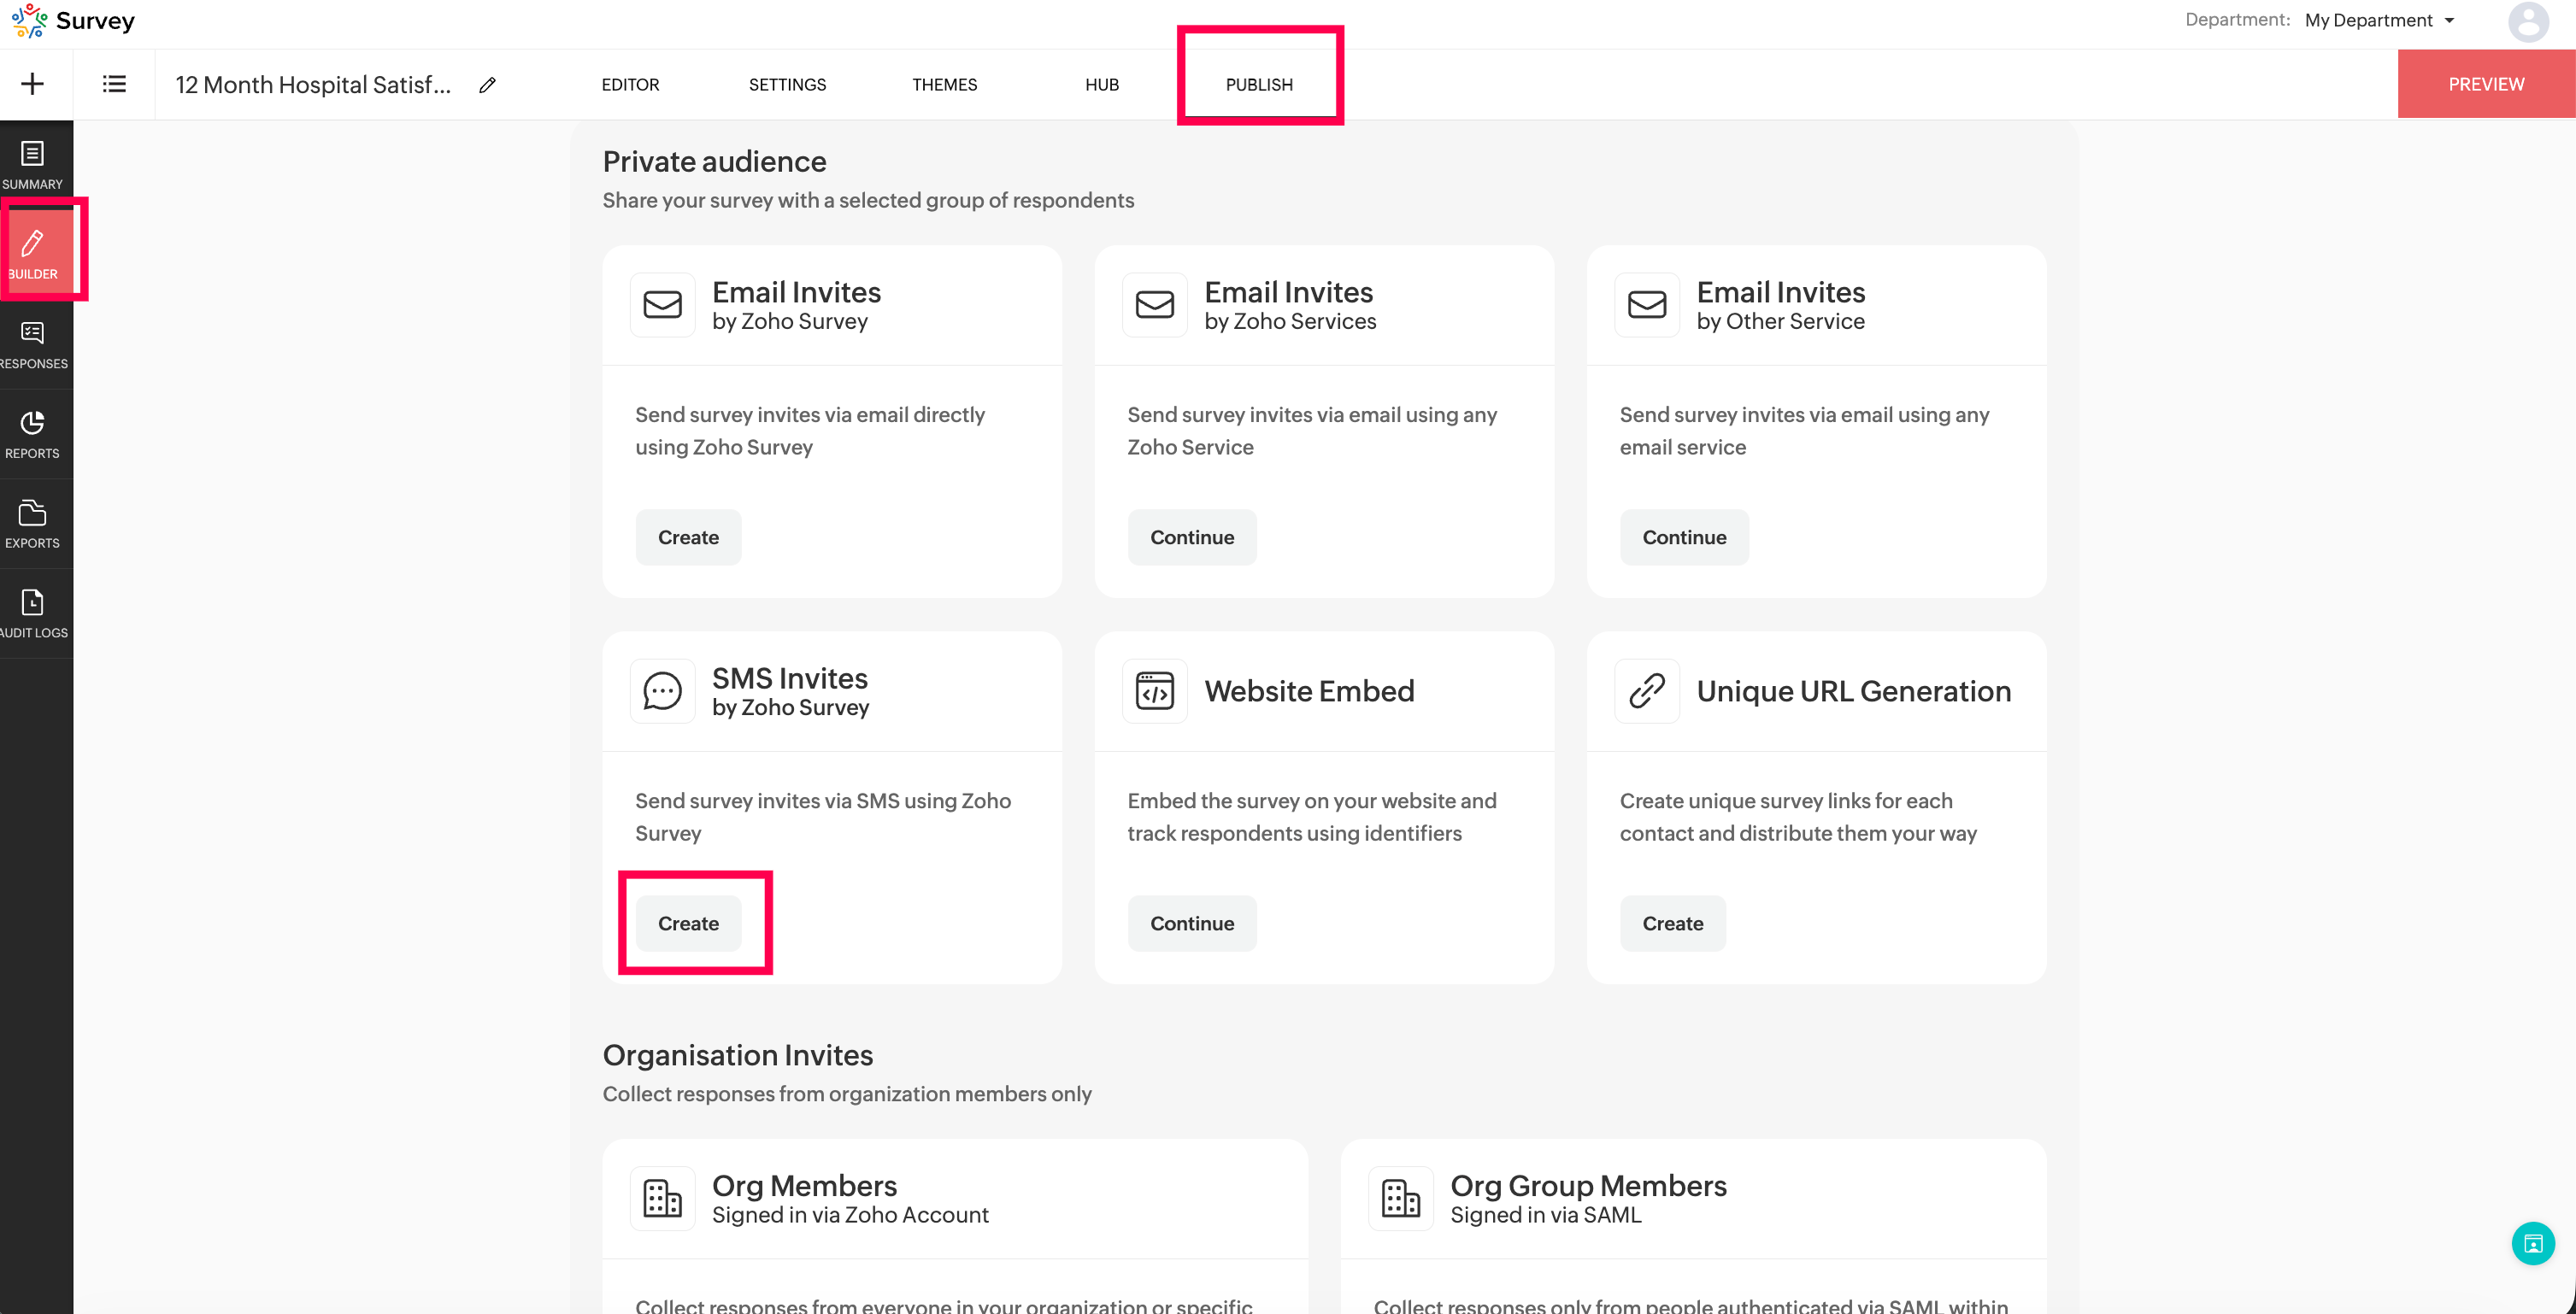Select the Publish tab
The image size is (2576, 1314).
point(1259,85)
